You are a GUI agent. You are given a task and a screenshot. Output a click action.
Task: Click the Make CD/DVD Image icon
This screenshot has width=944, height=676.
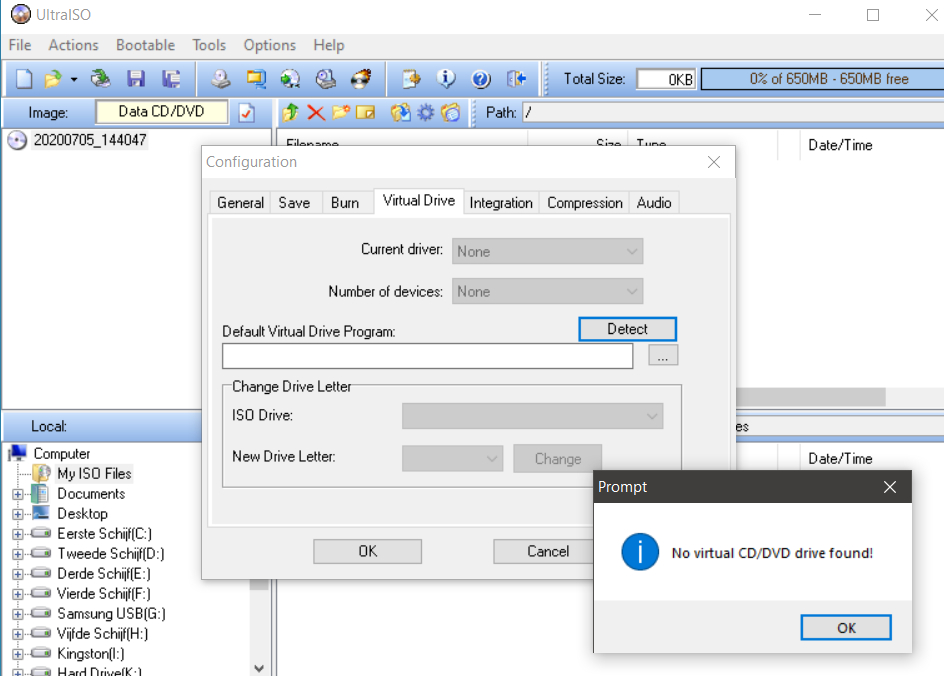coord(220,79)
